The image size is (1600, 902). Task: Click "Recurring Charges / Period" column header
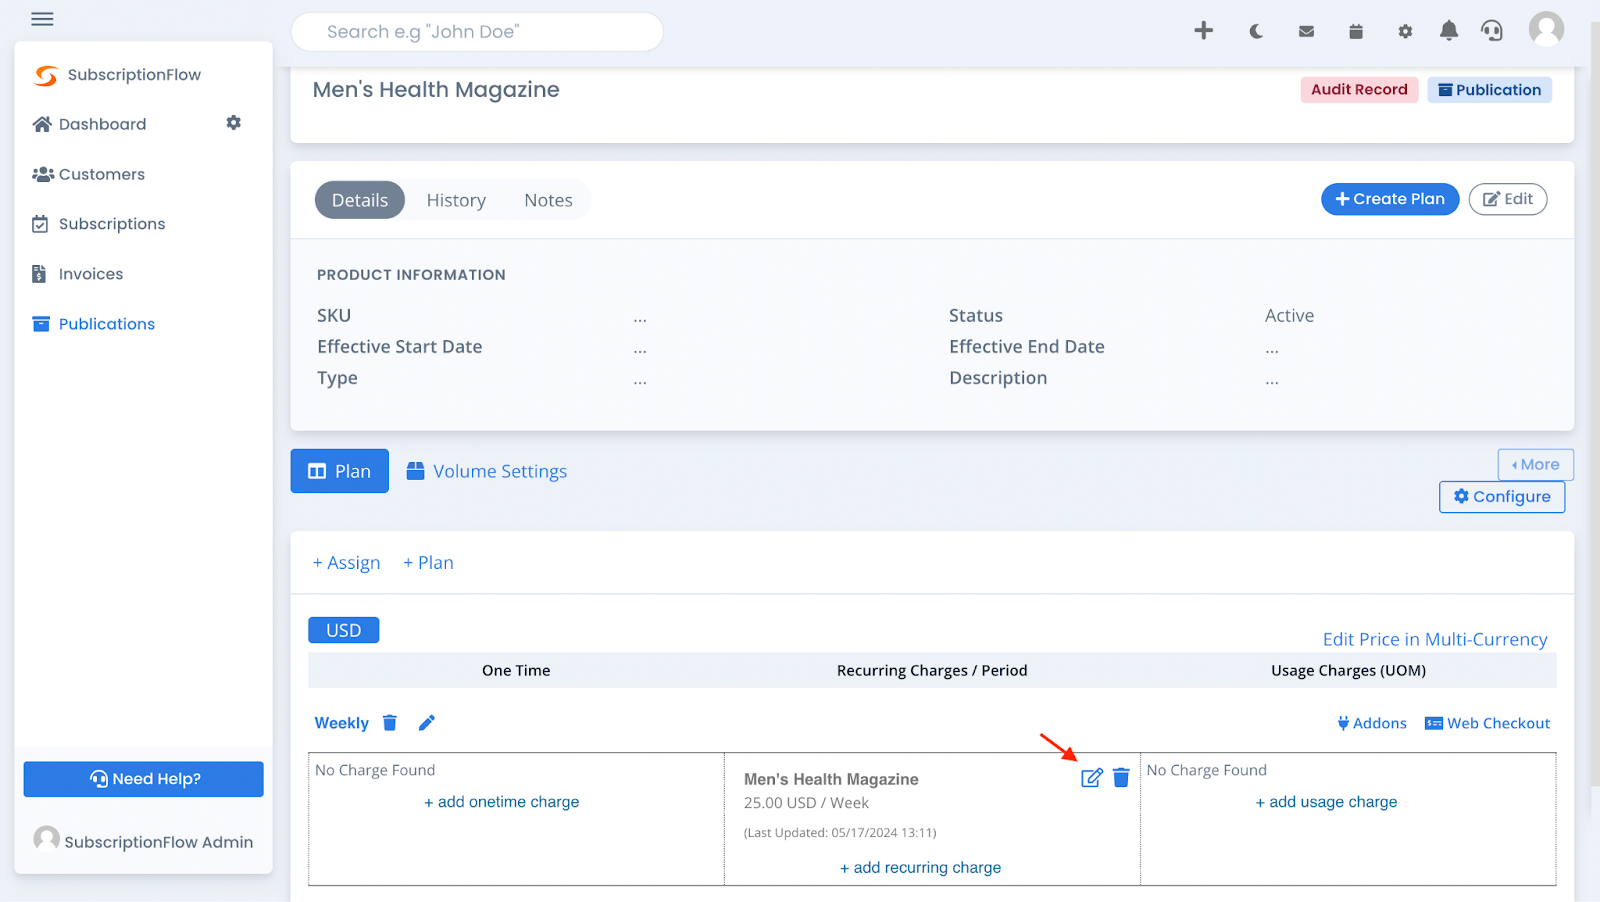[x=932, y=671]
